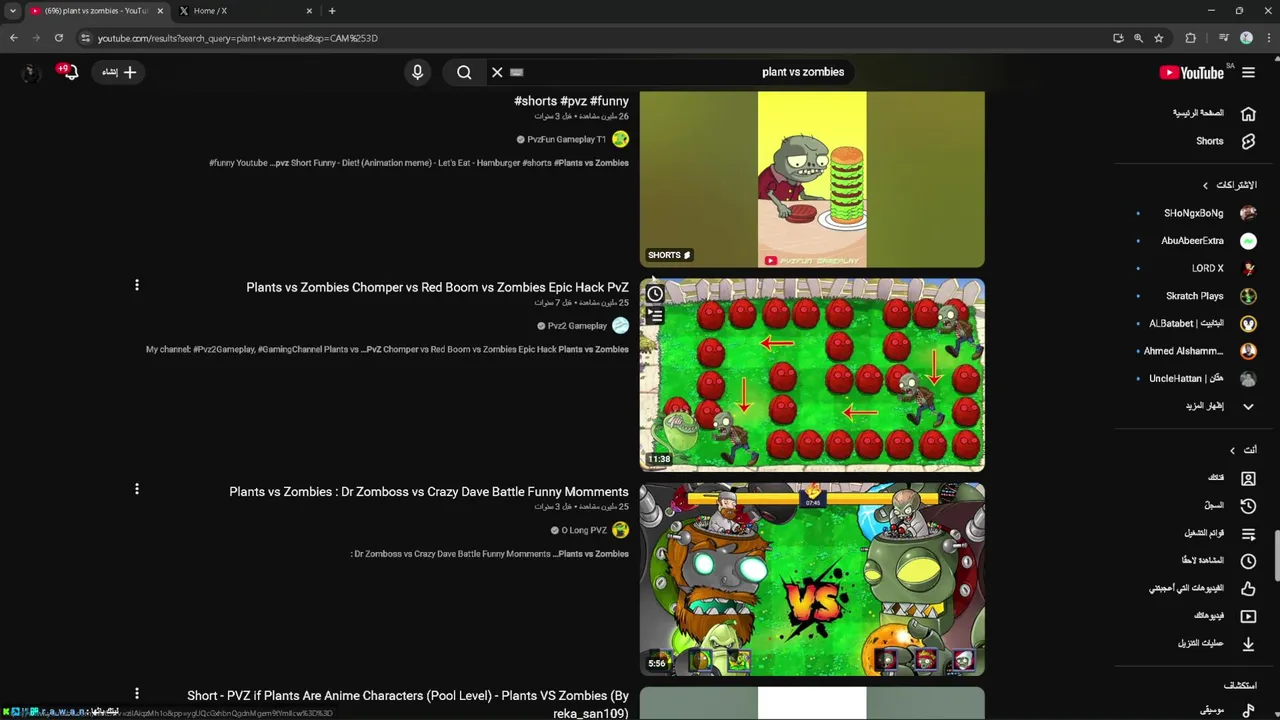Click Add to queue overlay on Chomper thumbnail

[654, 315]
